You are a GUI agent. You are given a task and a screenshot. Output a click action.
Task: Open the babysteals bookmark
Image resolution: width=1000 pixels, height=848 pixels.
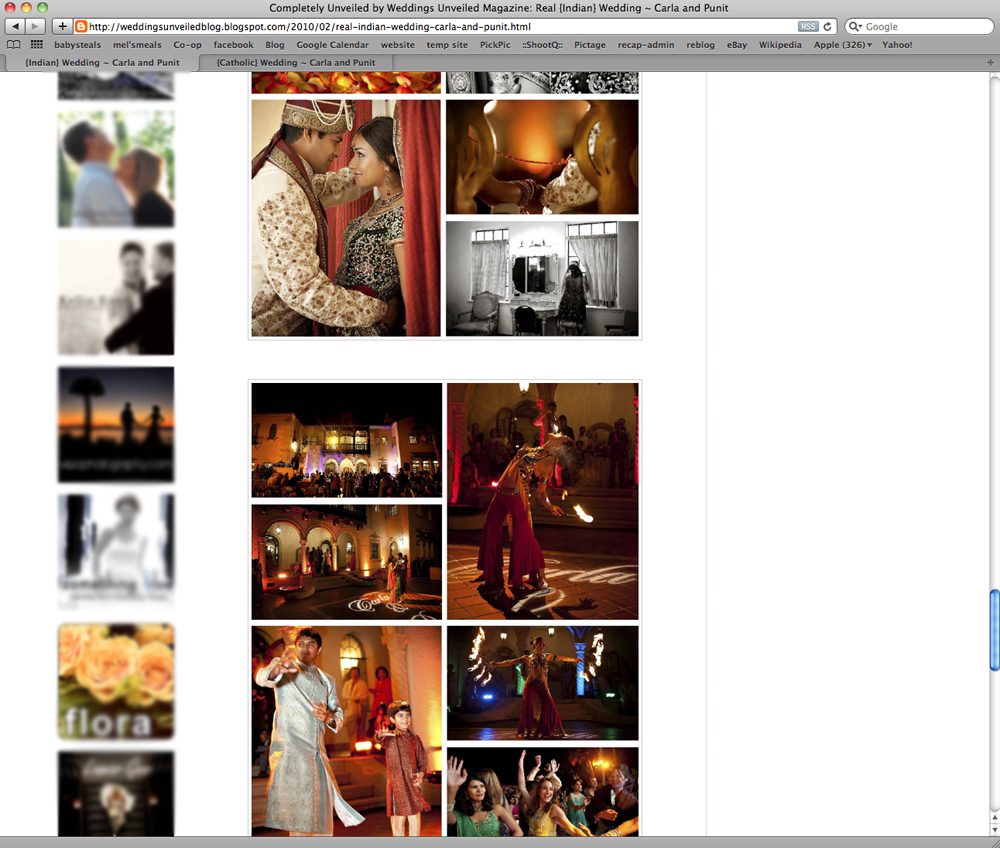click(x=77, y=45)
